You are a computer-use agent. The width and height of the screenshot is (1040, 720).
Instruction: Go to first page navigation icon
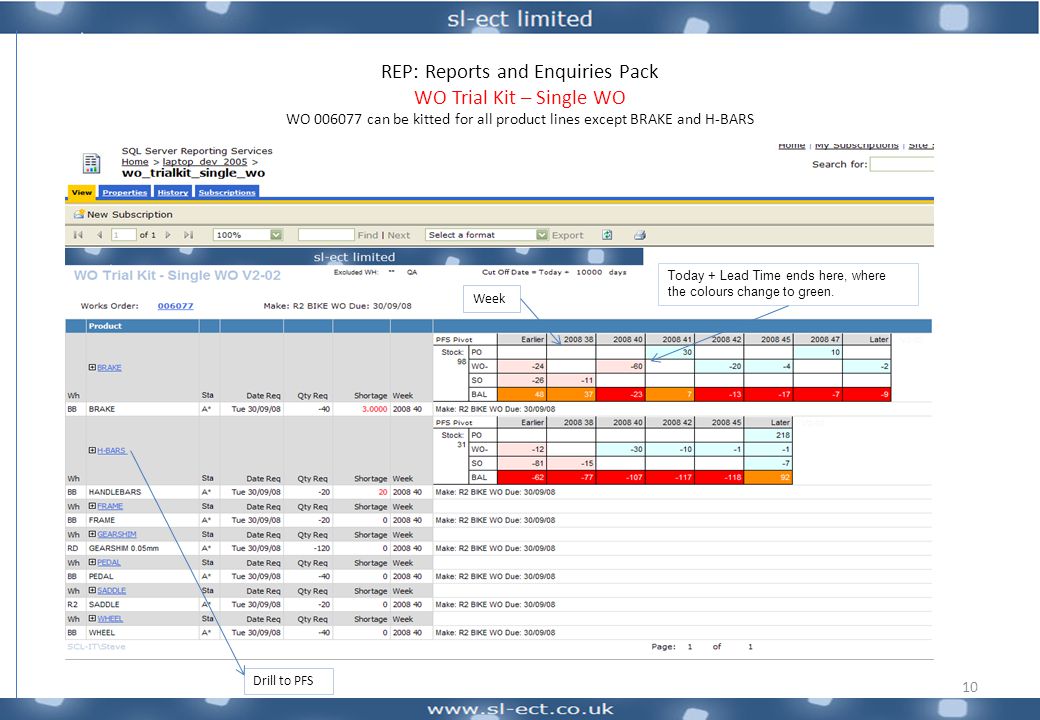[x=78, y=235]
